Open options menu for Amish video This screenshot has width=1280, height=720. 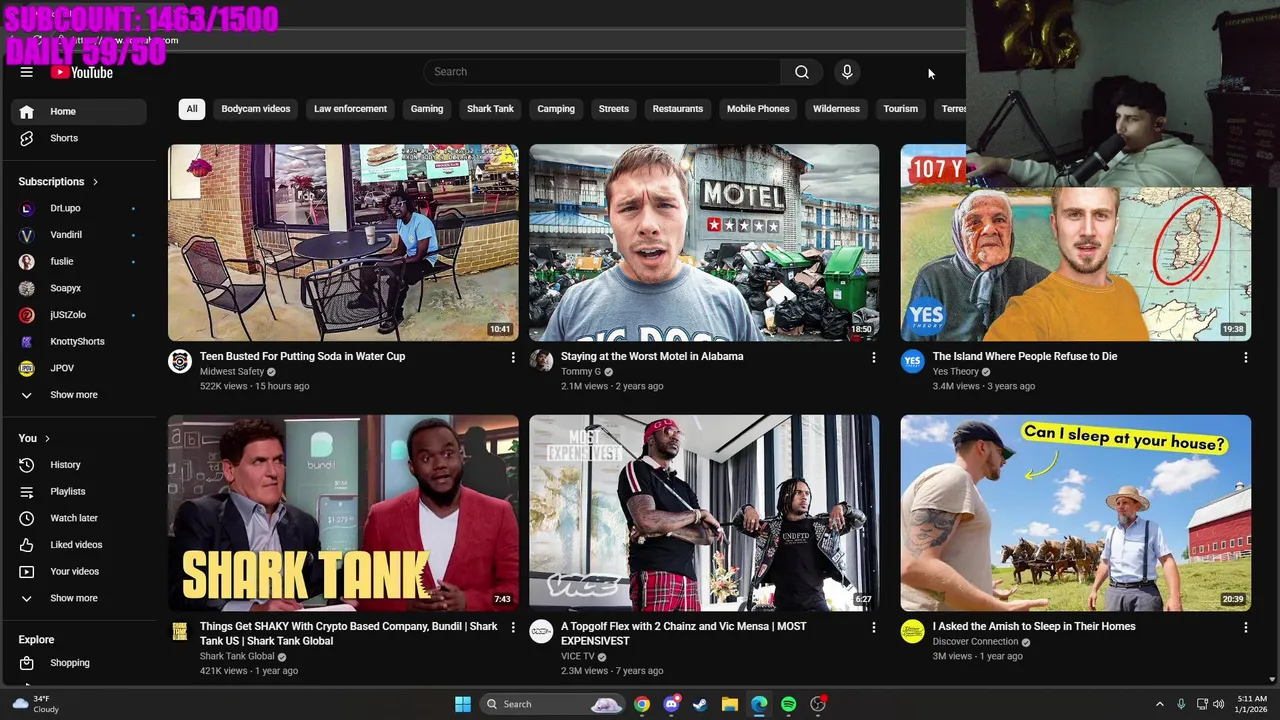coord(1245,627)
